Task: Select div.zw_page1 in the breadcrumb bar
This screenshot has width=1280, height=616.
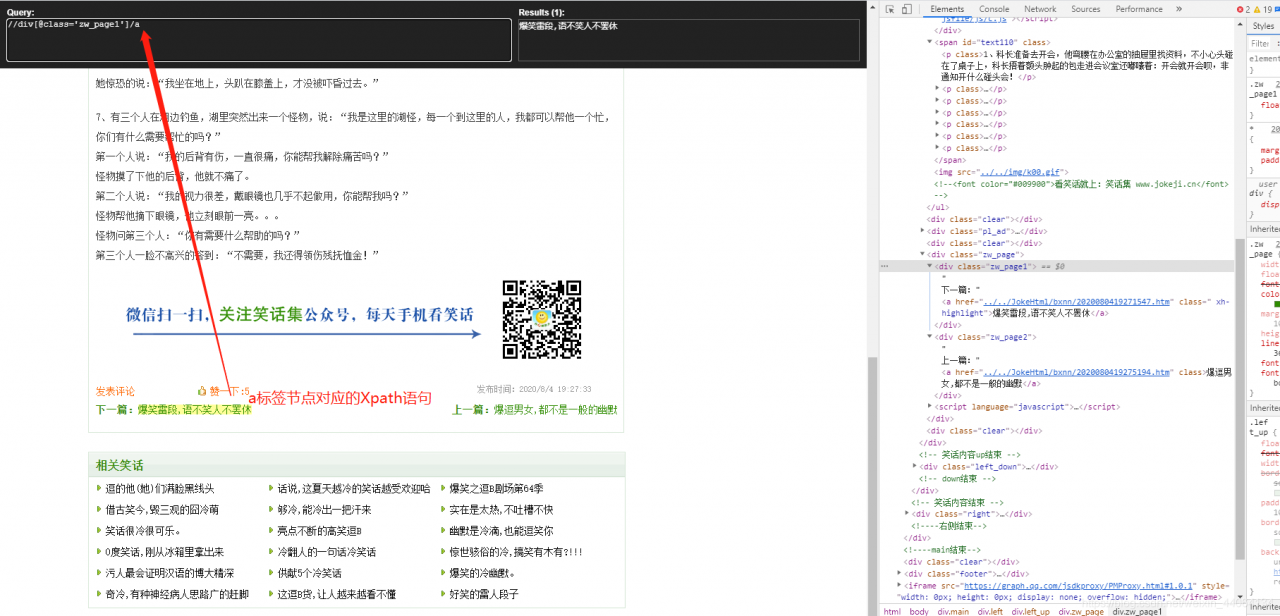Action: [1137, 610]
